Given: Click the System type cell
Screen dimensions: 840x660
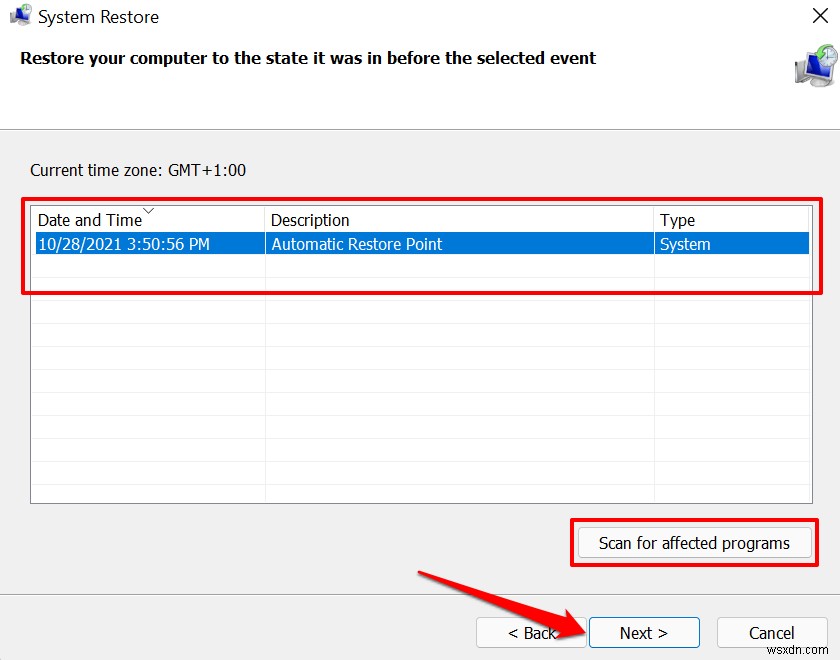Looking at the screenshot, I should [x=731, y=244].
